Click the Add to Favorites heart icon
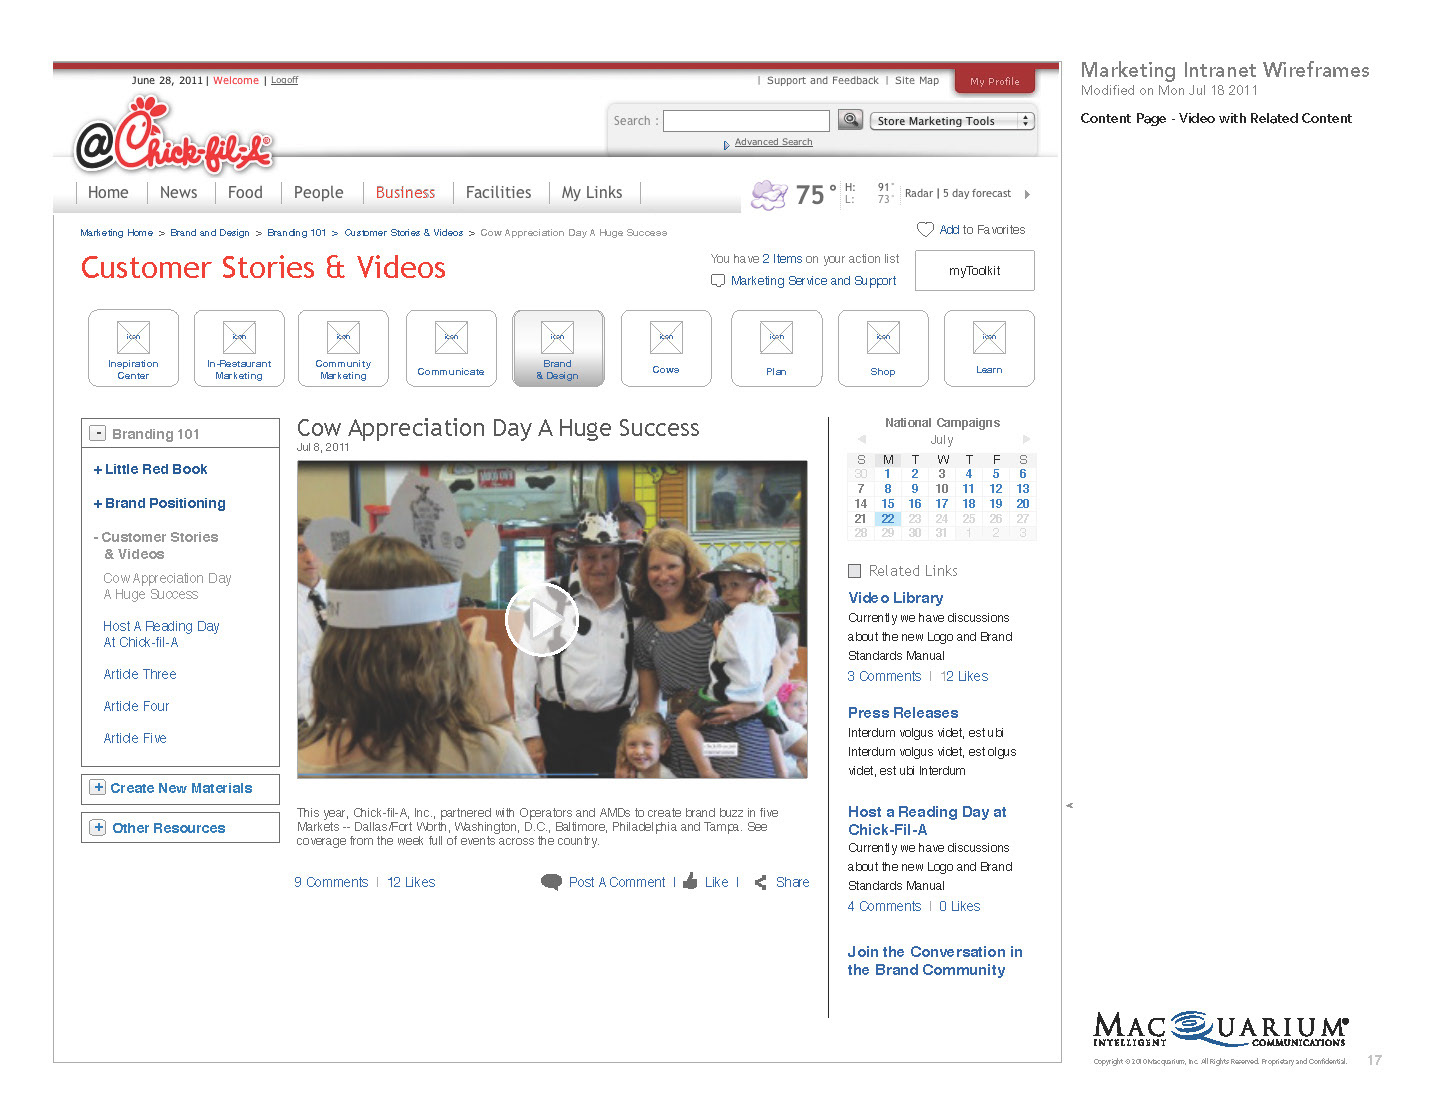1441x1114 pixels. click(925, 229)
